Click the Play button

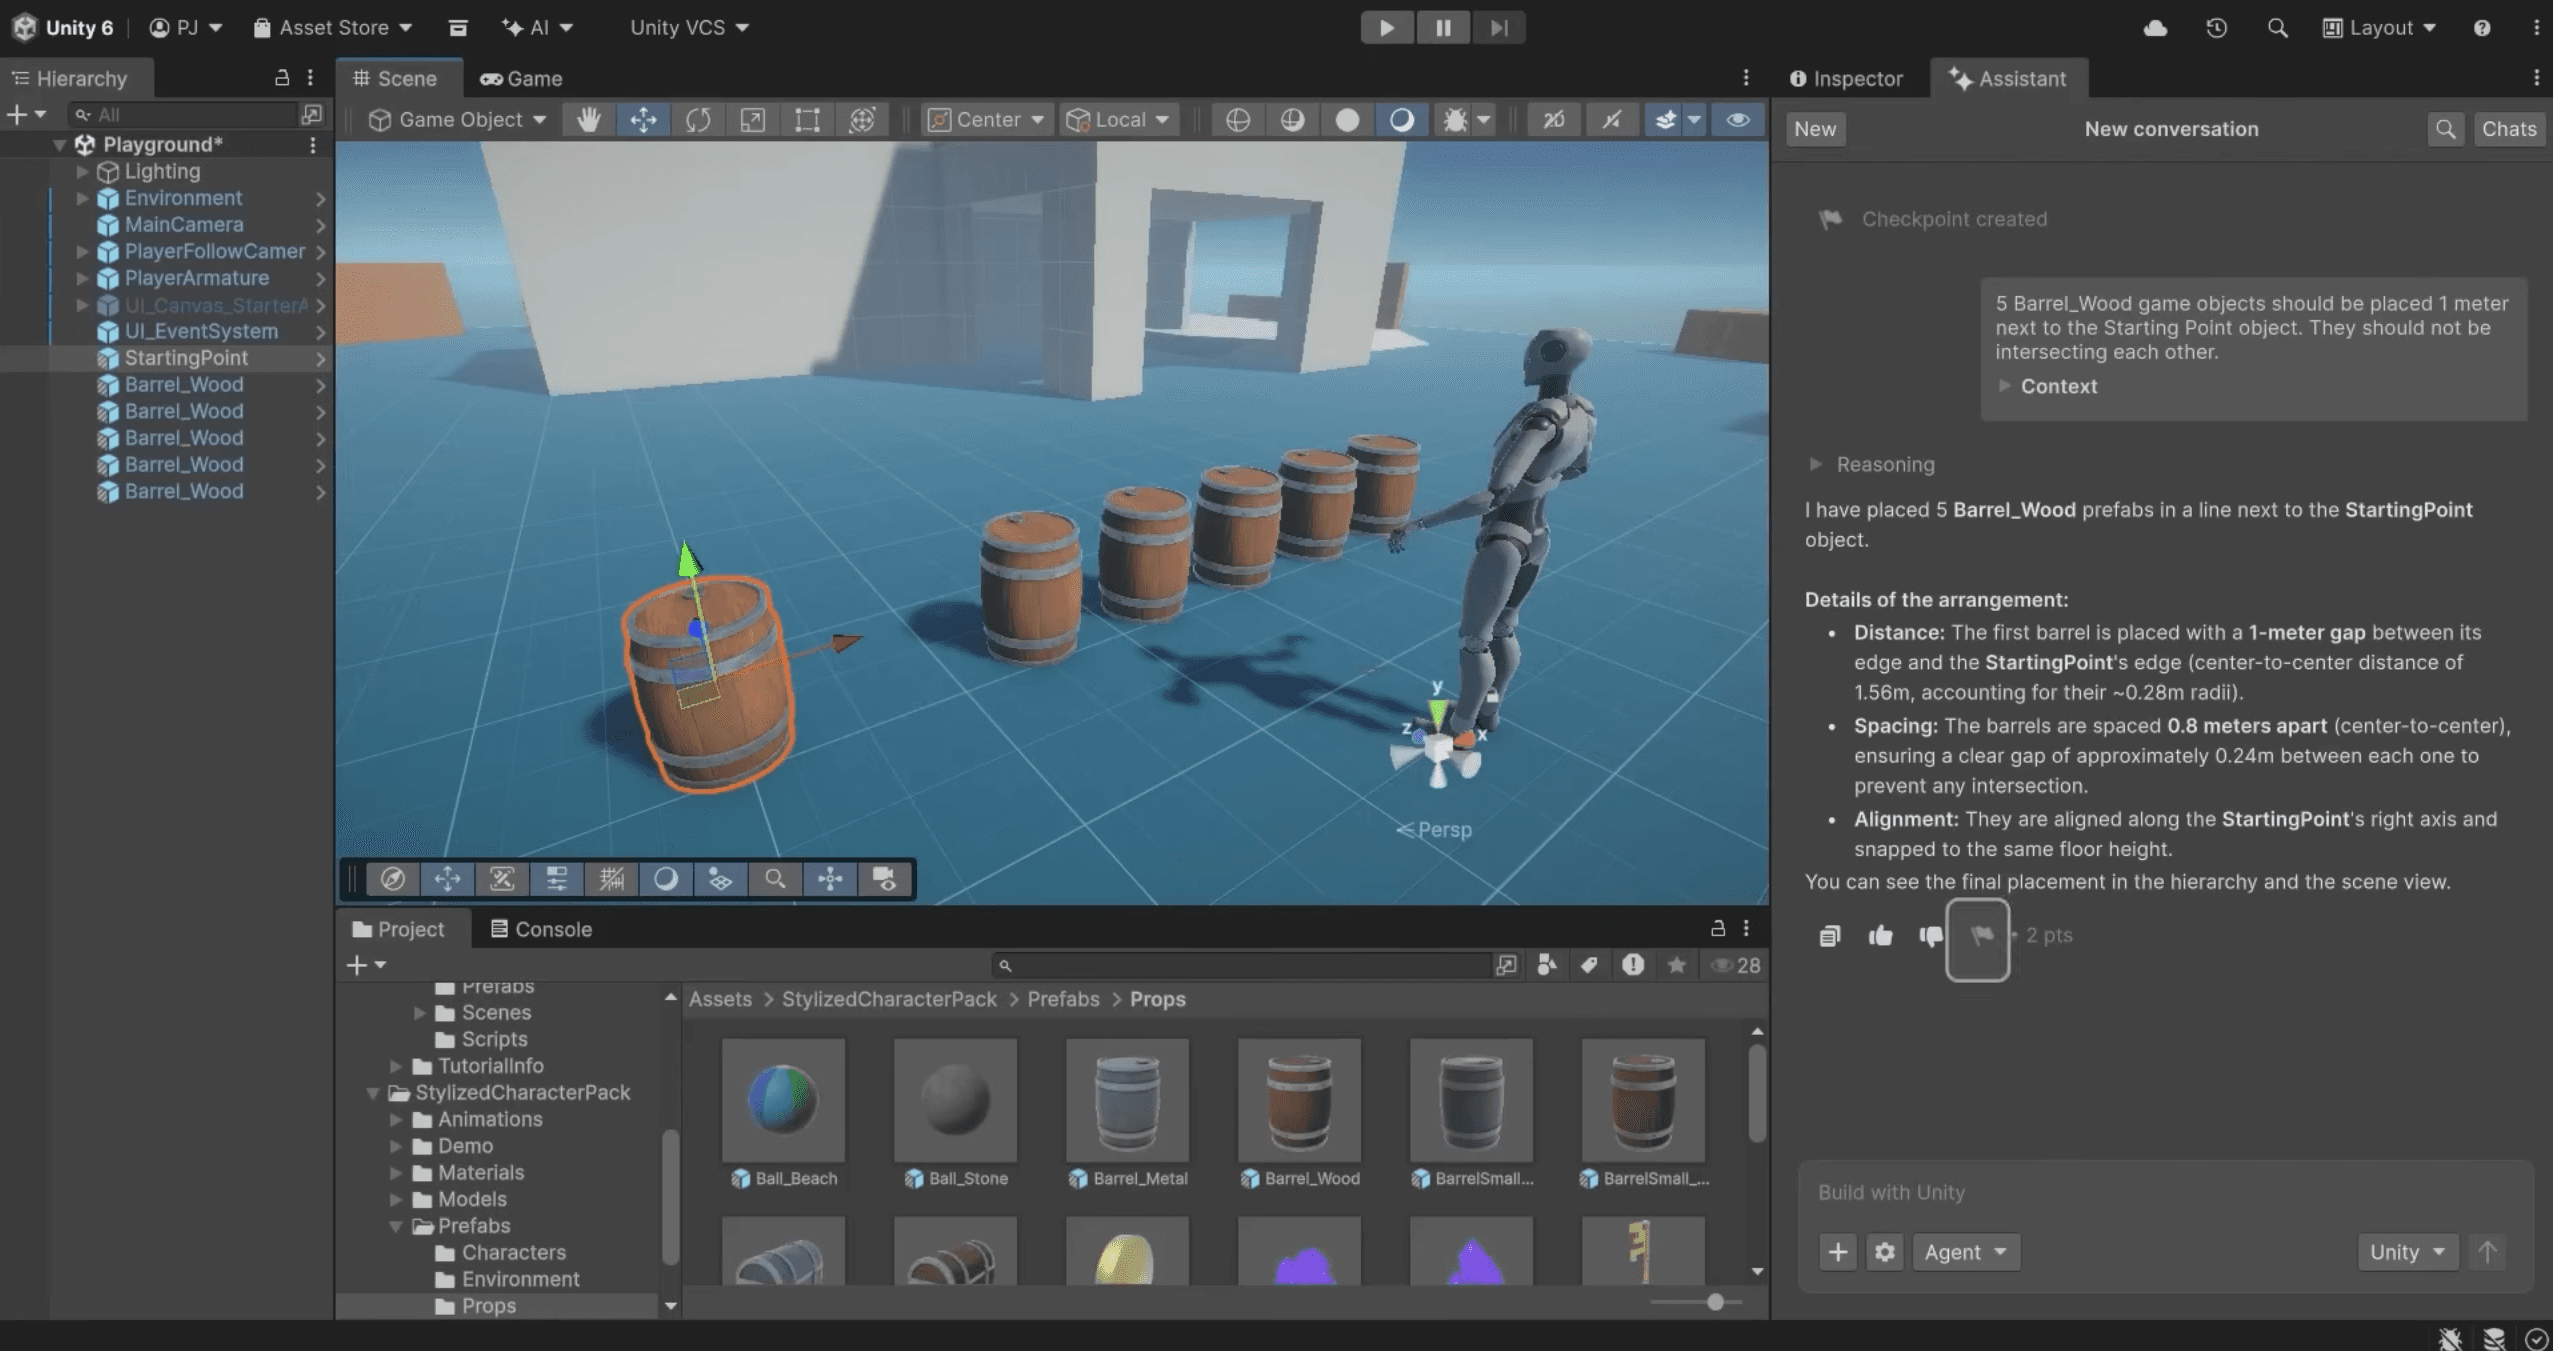(x=1387, y=28)
